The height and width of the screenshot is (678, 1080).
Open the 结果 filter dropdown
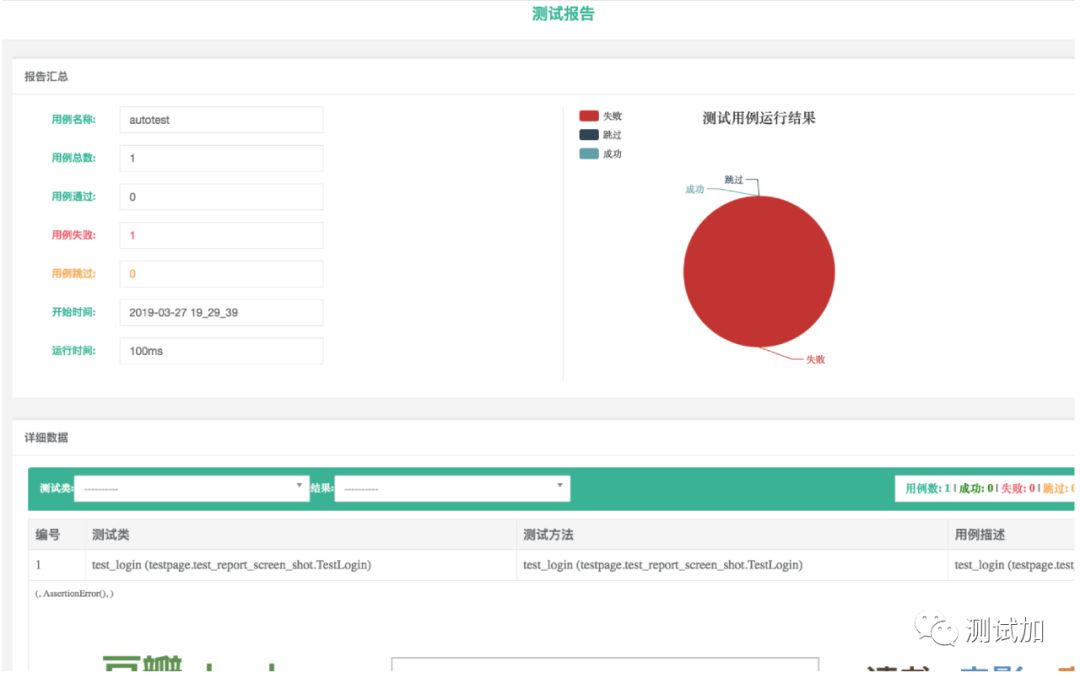click(x=450, y=487)
